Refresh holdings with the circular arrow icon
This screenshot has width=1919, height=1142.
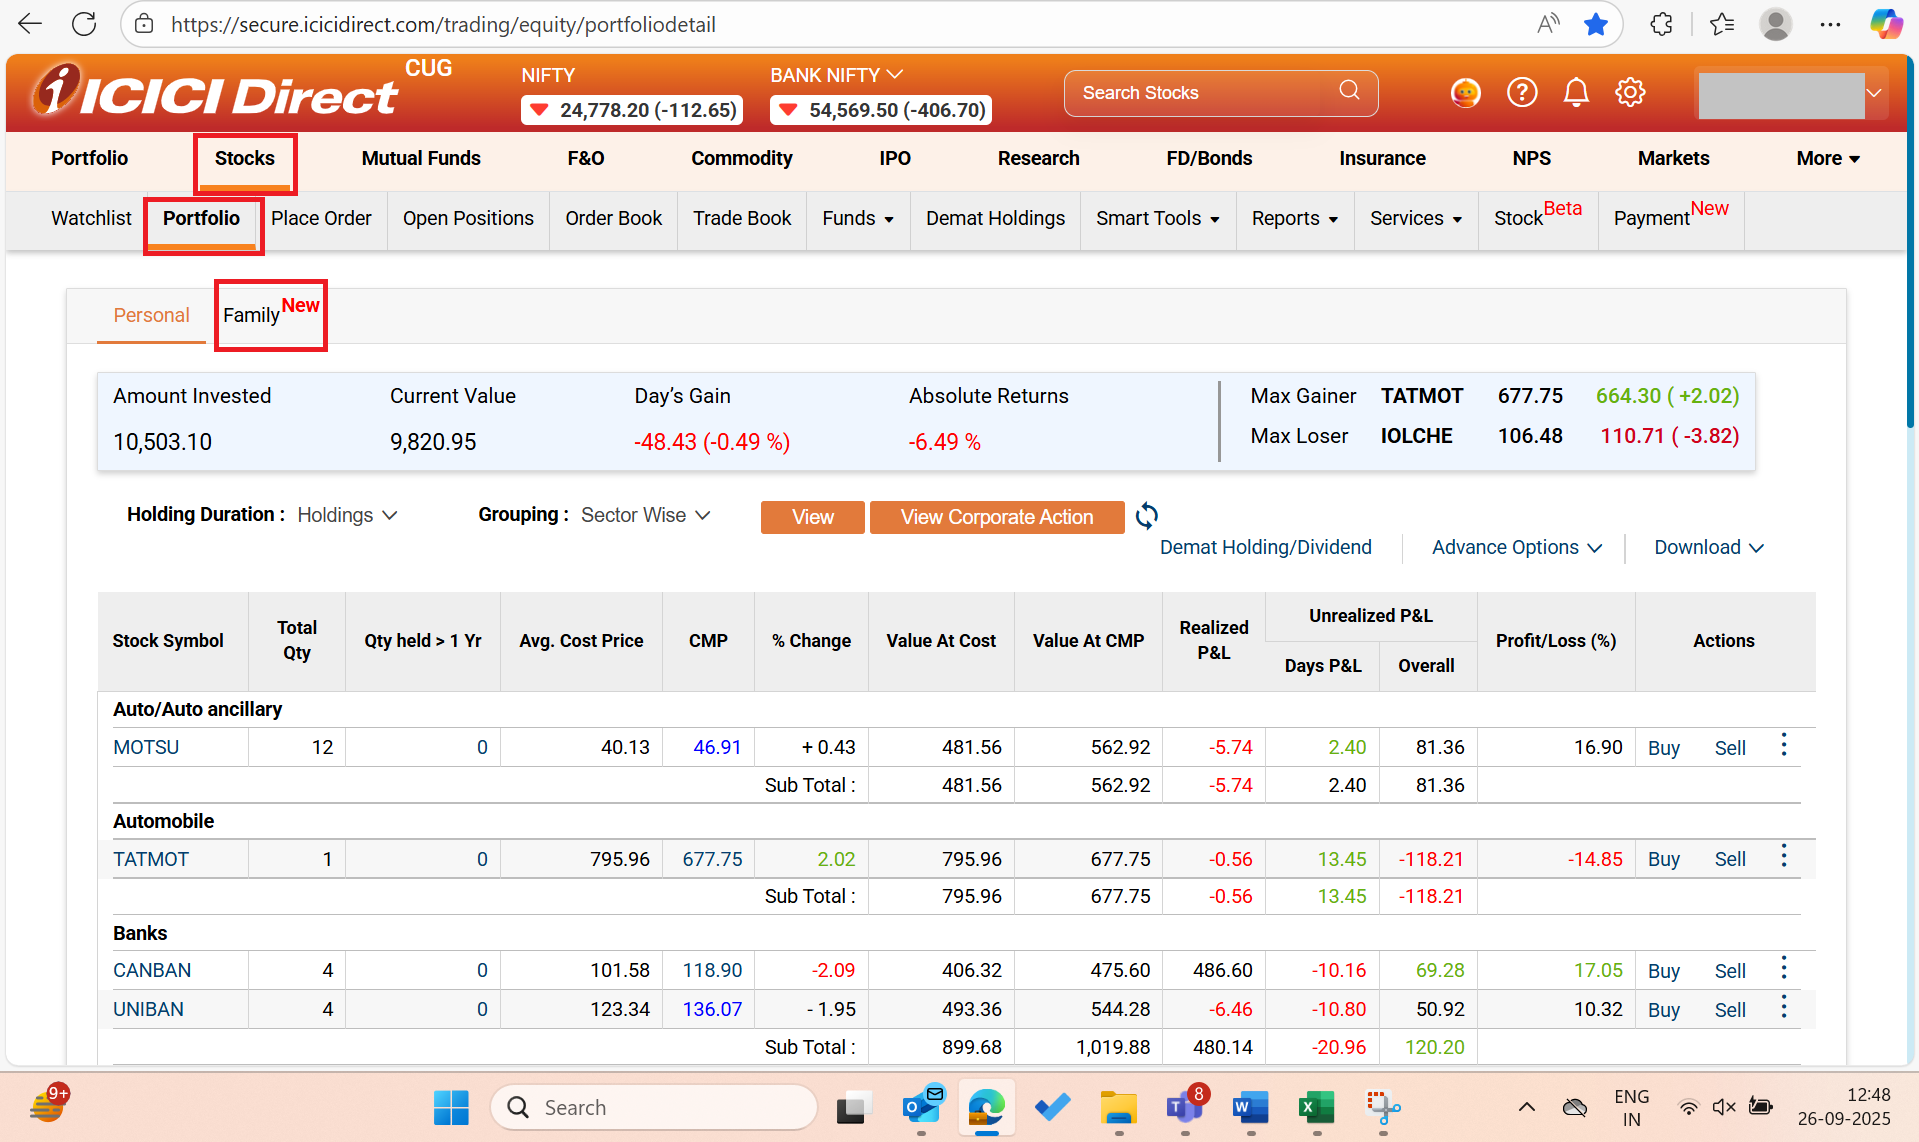[1147, 516]
